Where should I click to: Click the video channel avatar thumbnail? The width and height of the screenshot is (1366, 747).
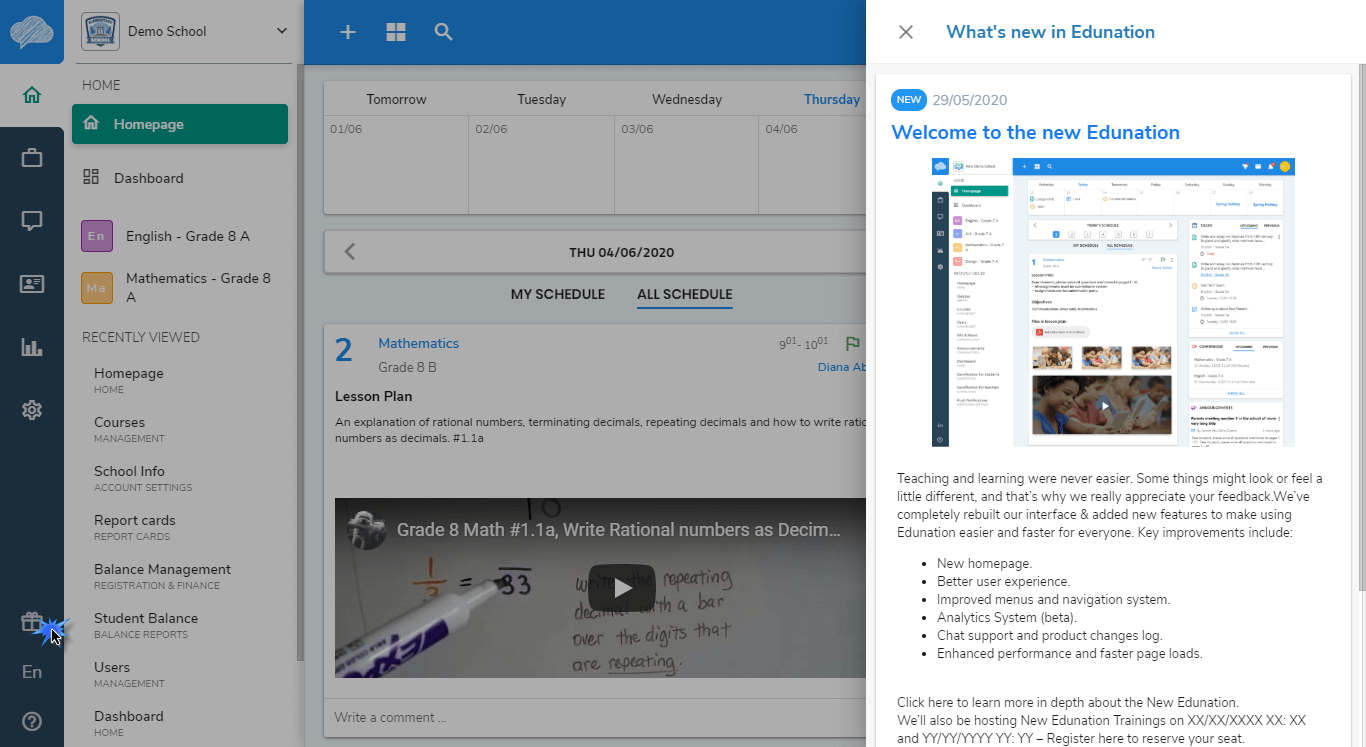[x=367, y=529]
